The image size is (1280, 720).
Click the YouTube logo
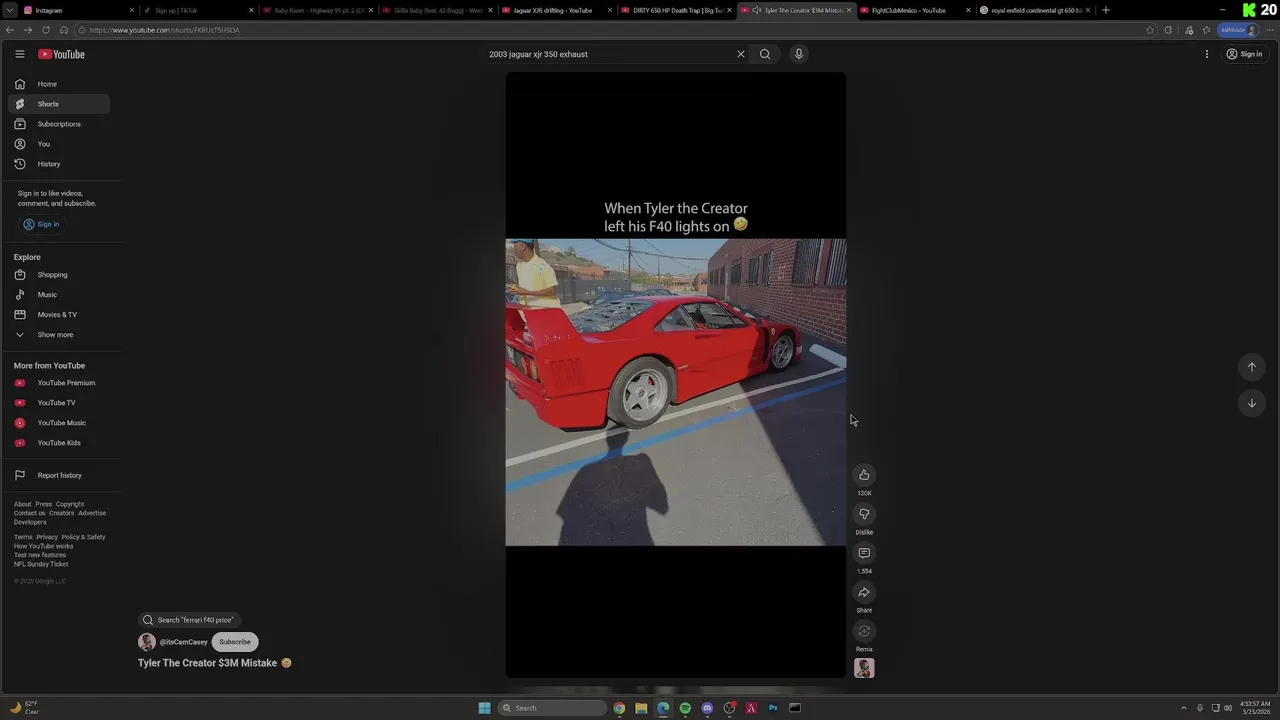(x=61, y=54)
